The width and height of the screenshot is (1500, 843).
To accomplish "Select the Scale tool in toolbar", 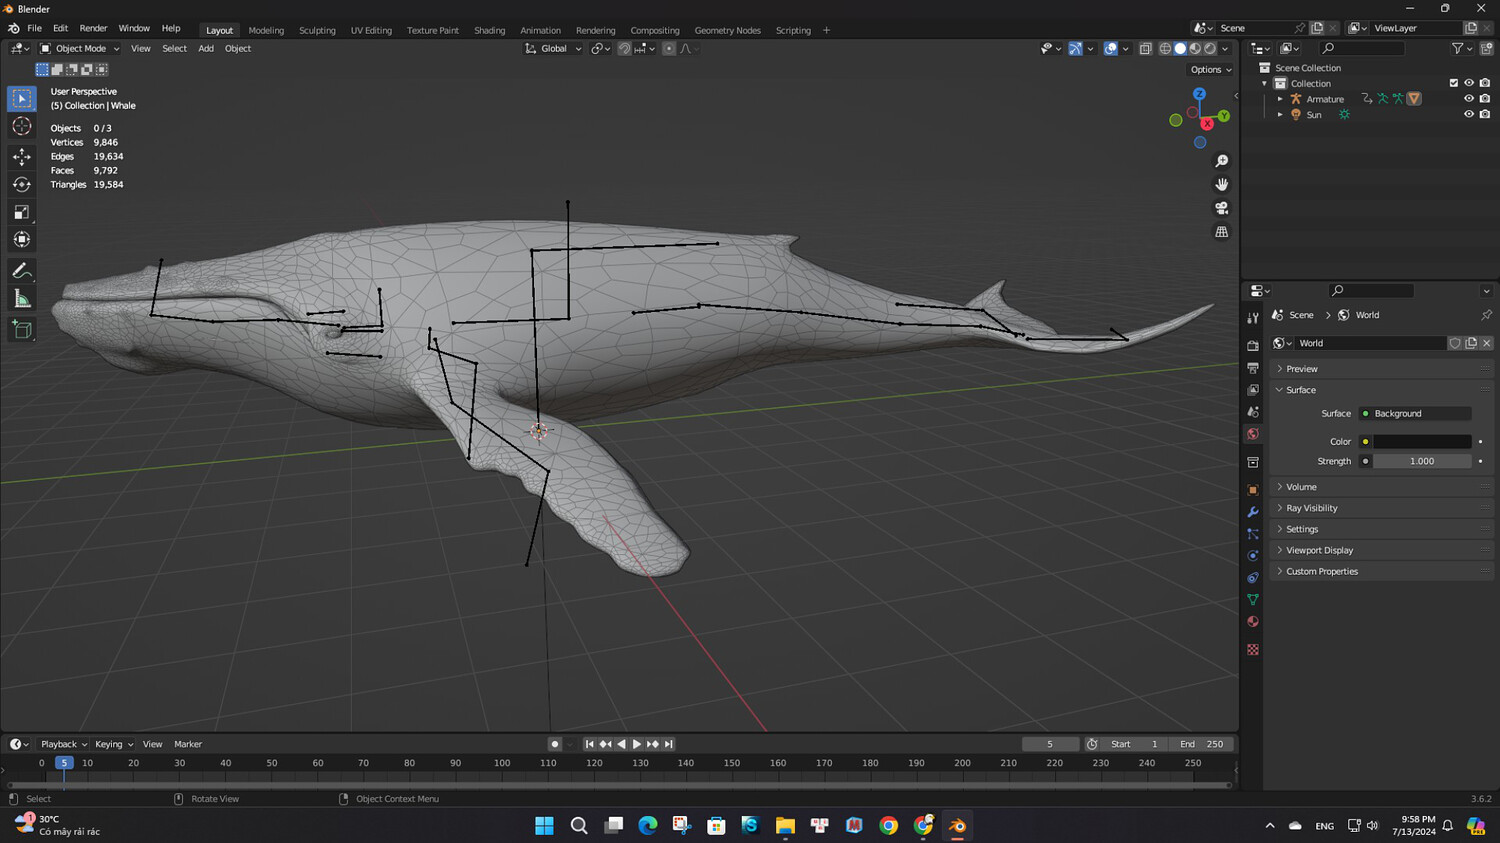I will point(21,212).
